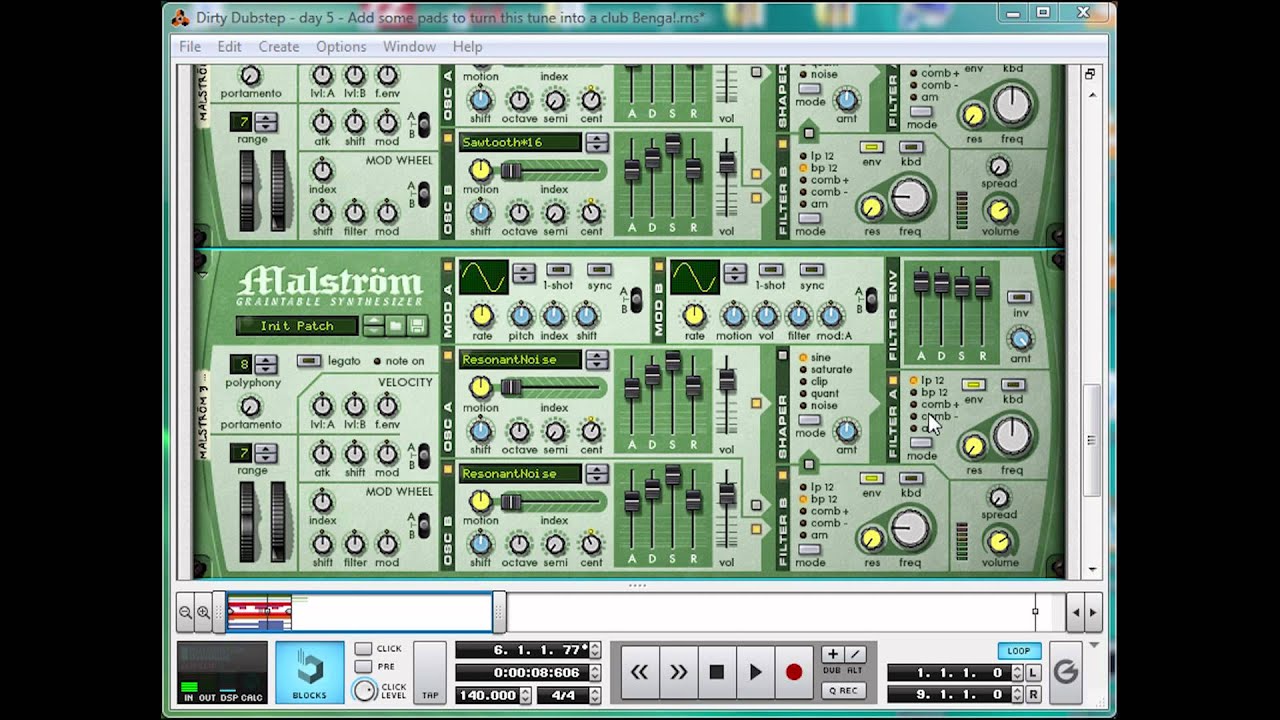Click the spread knob in Init Patch Malström
Viewport: 1280px width, 720px height.
pyautogui.click(x=998, y=497)
